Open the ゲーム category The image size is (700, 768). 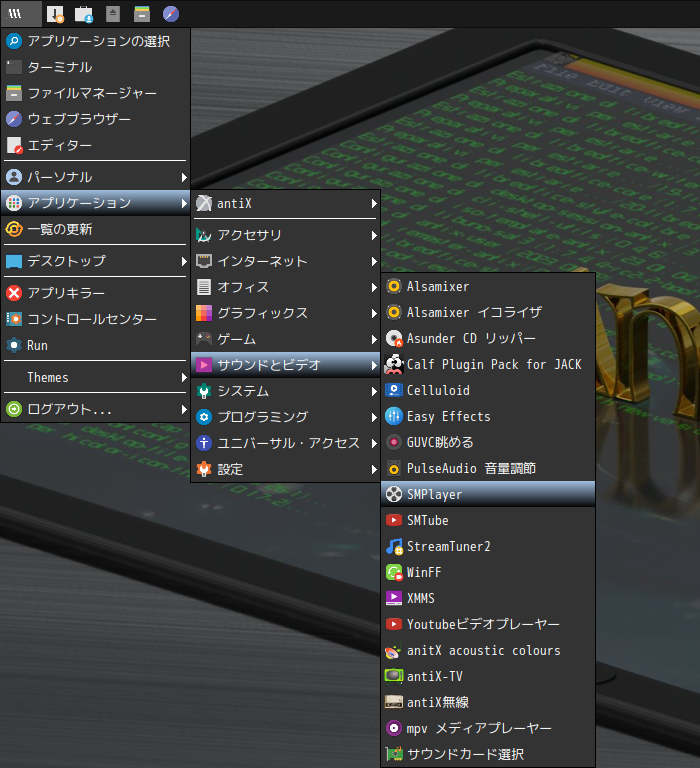pyautogui.click(x=286, y=339)
